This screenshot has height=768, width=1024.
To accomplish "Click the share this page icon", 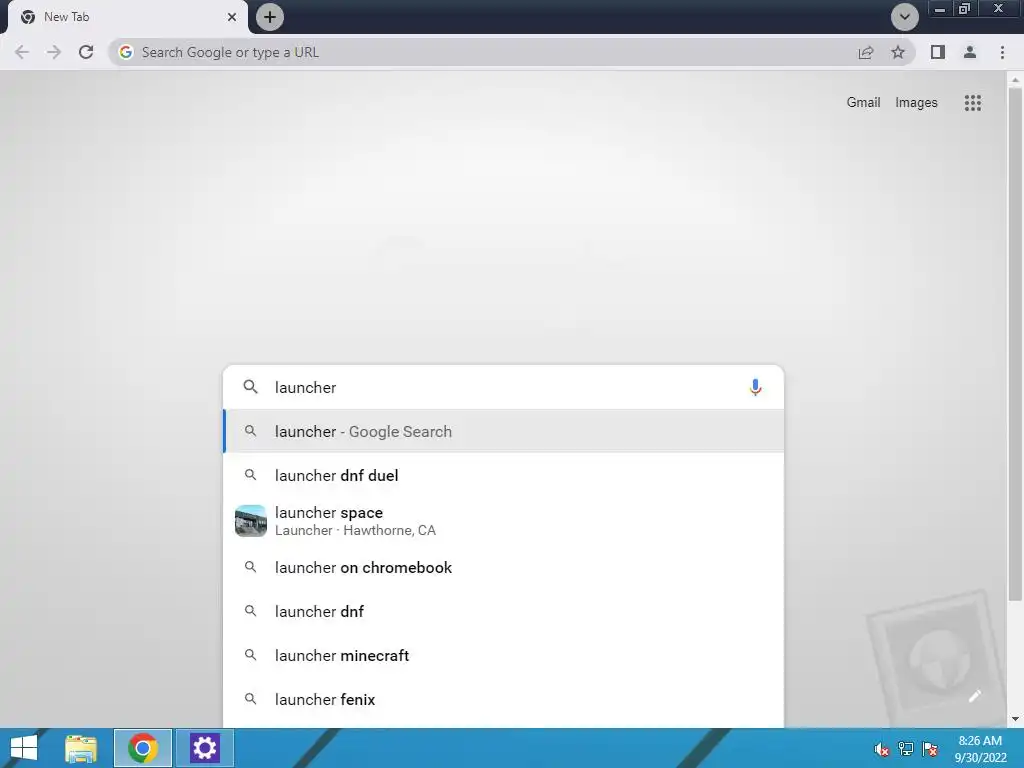I will coord(866,52).
